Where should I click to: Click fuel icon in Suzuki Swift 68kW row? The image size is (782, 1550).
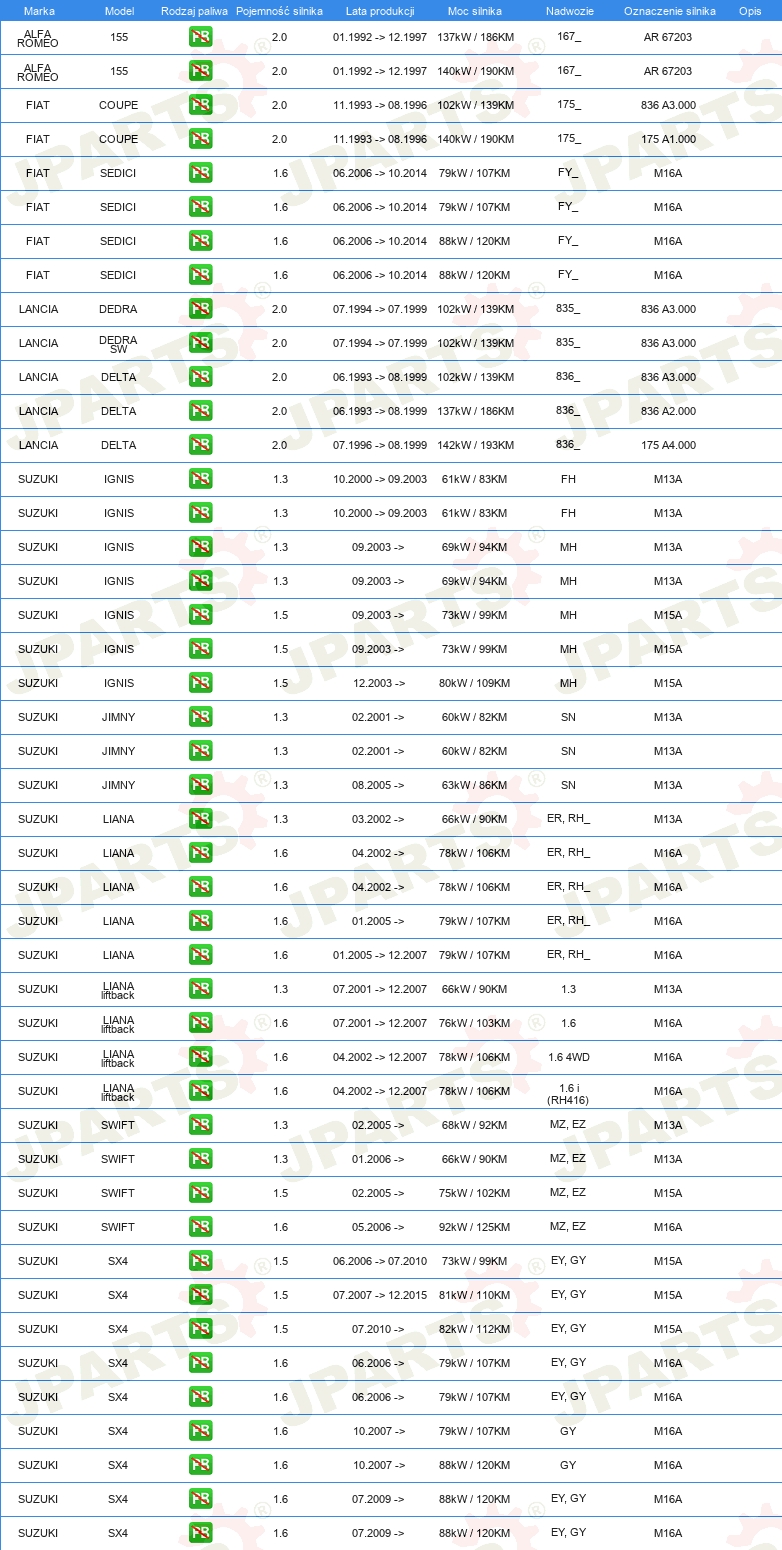click(200, 1125)
